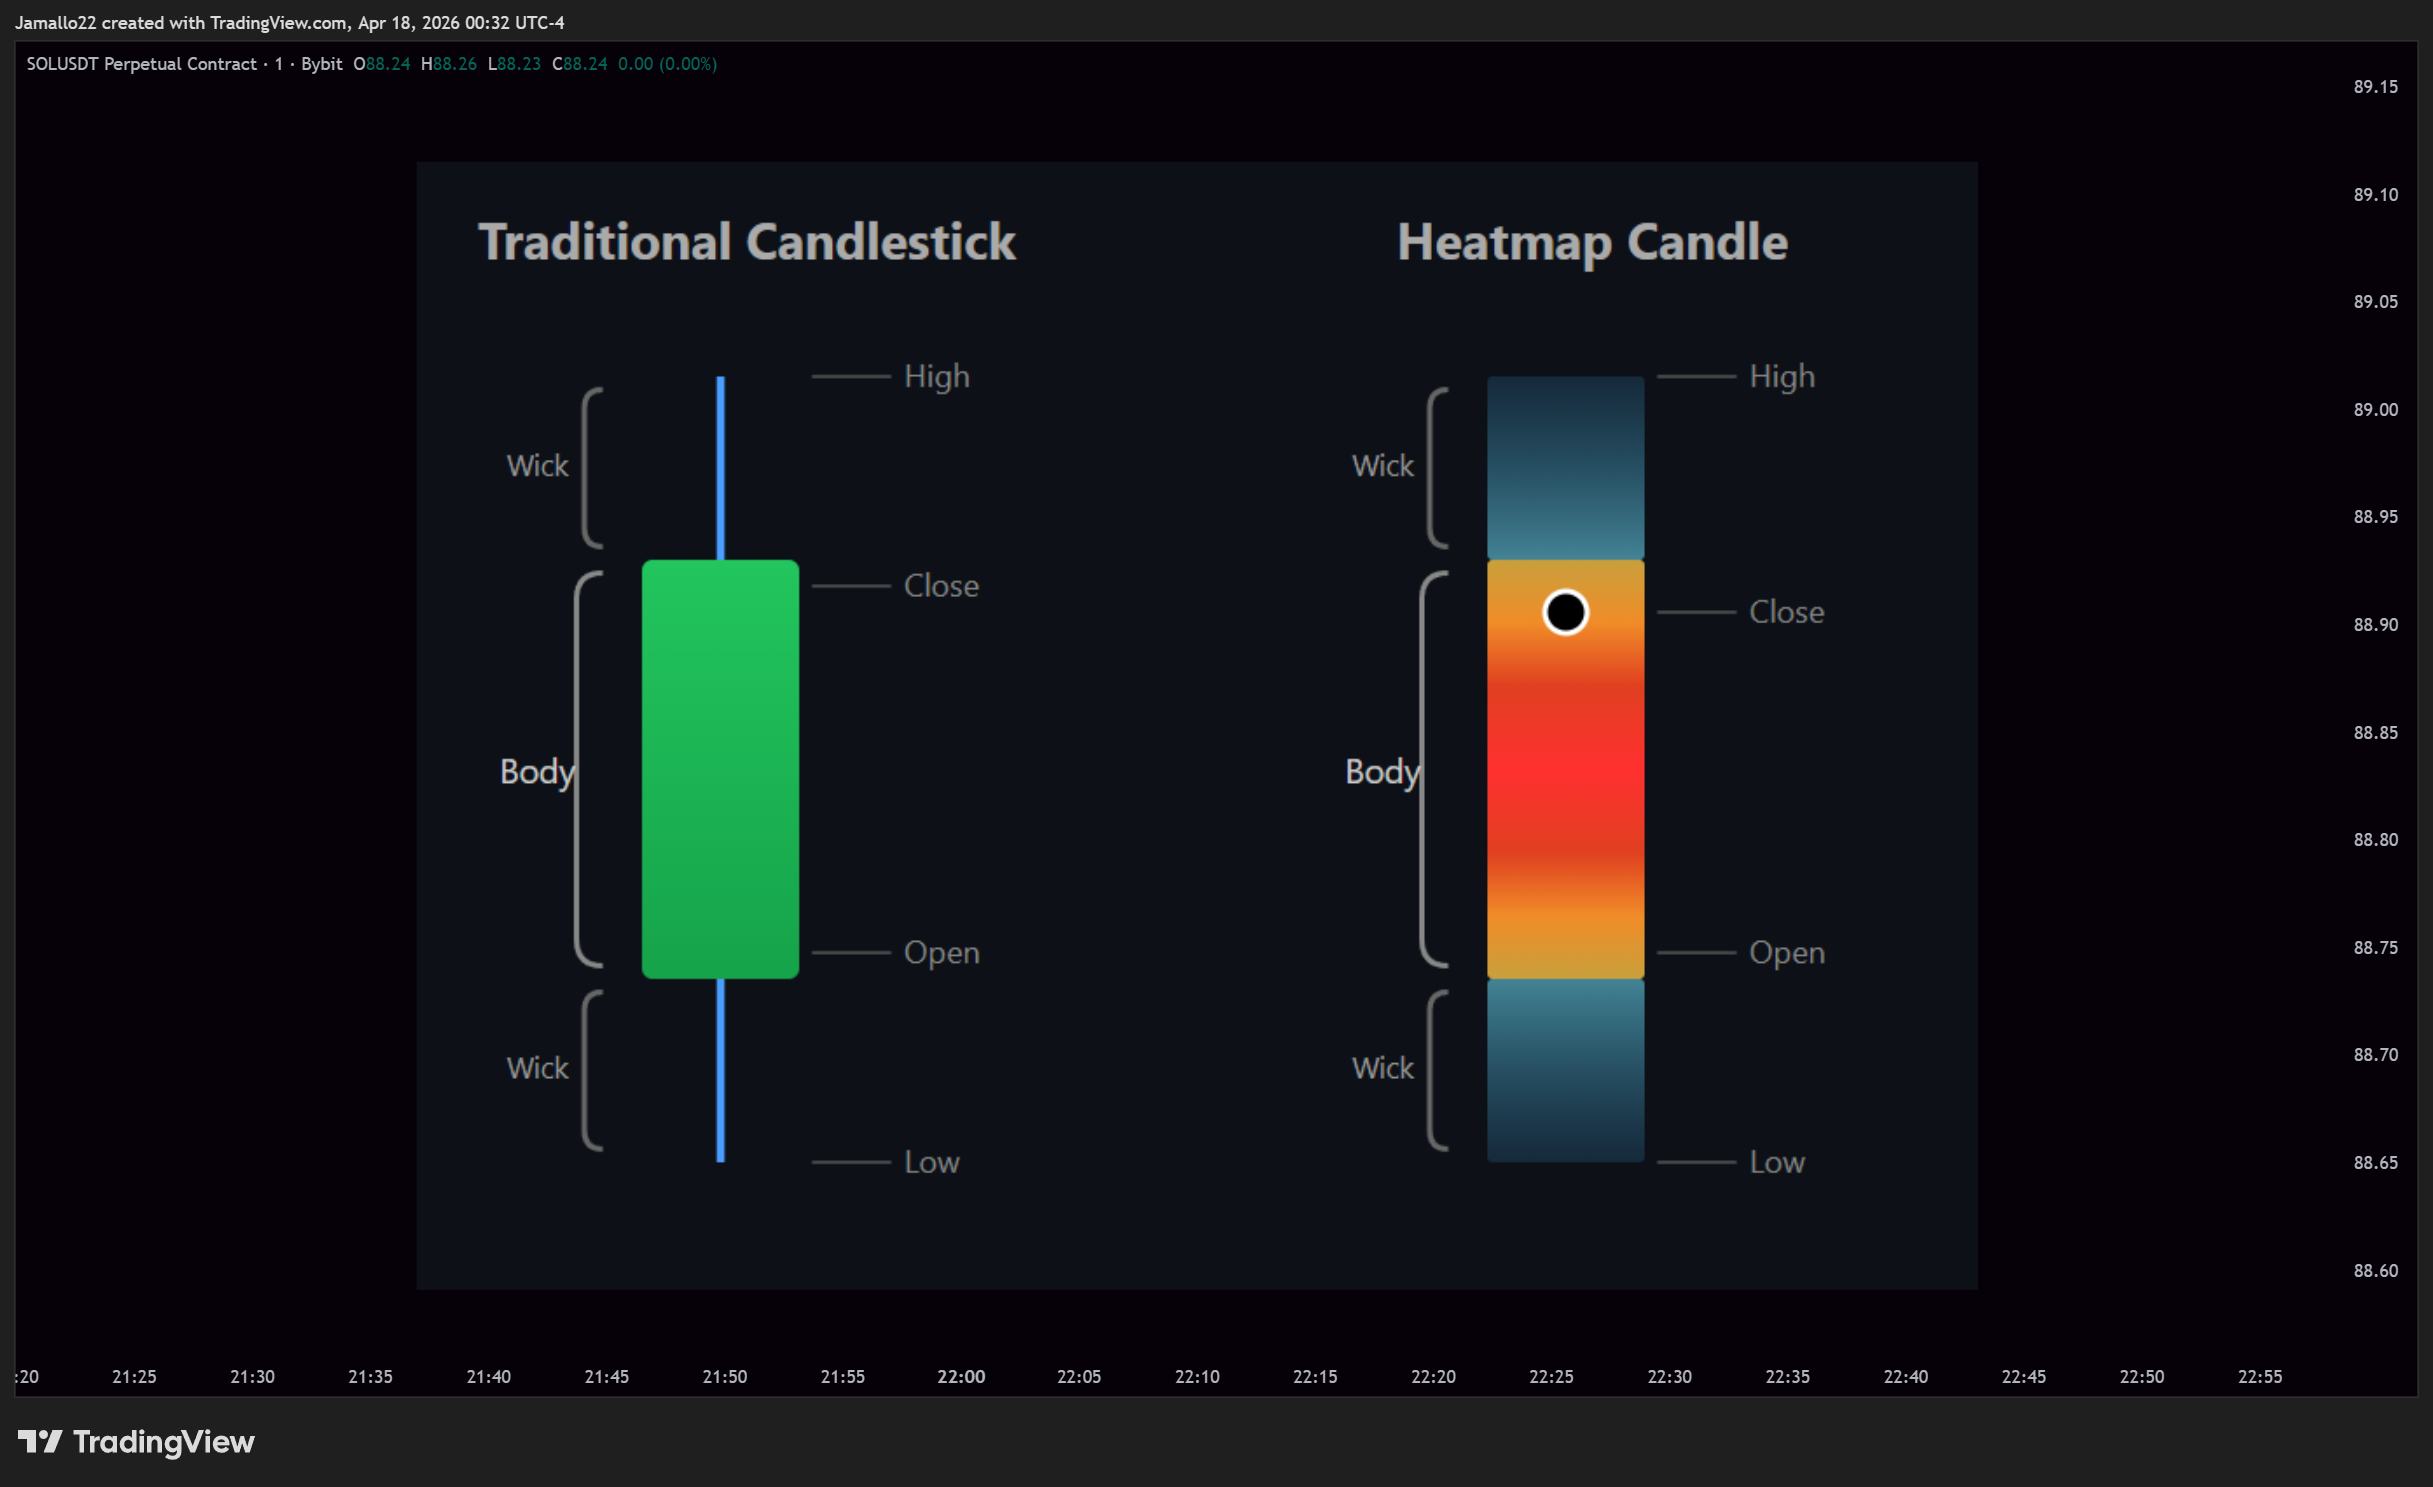Click 22:45 on the time axis
This screenshot has height=1487, width=2433.
2023,1377
